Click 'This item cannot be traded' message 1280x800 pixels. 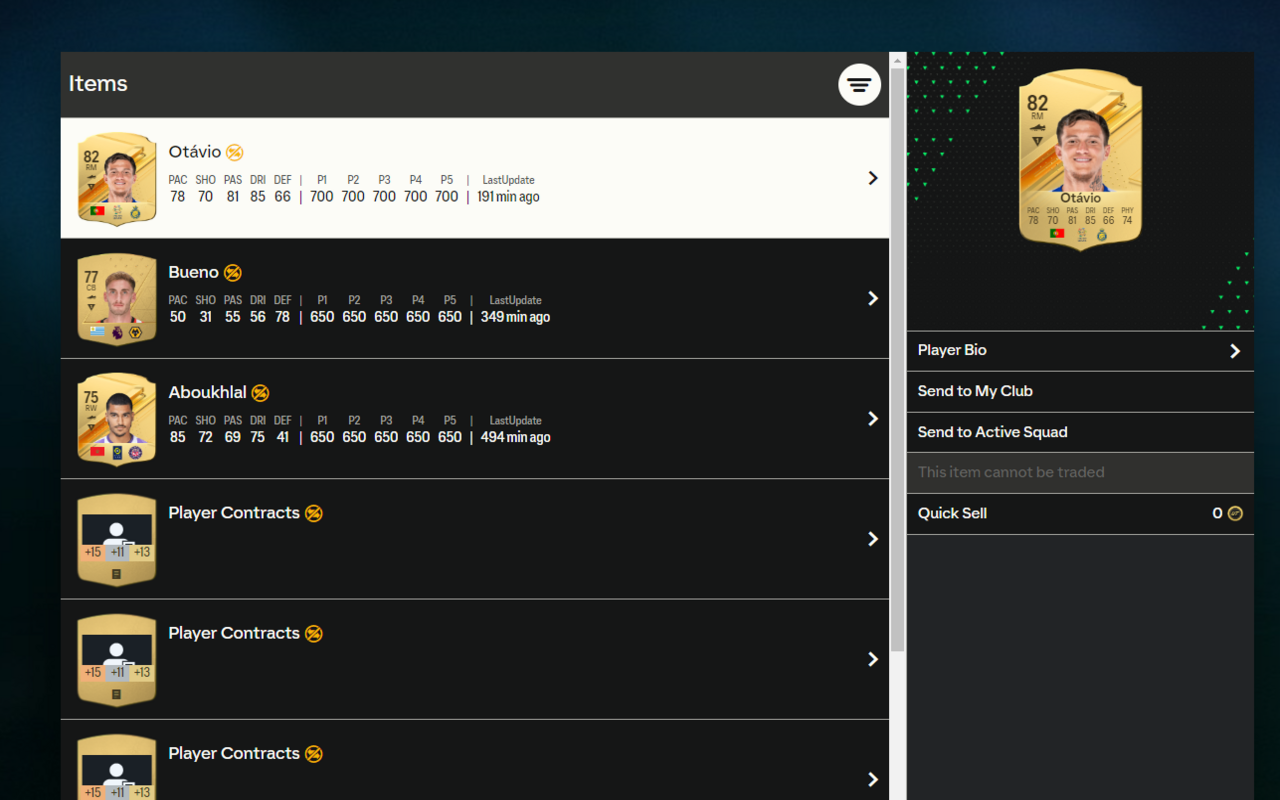(x=1011, y=473)
